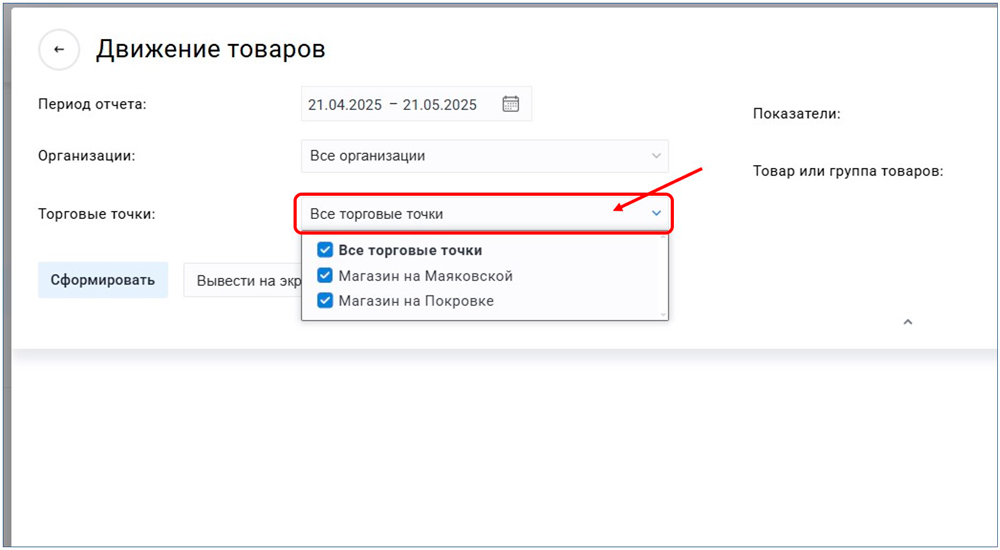Go back using the left arrow button
The height and width of the screenshot is (550, 1000).
point(59,50)
